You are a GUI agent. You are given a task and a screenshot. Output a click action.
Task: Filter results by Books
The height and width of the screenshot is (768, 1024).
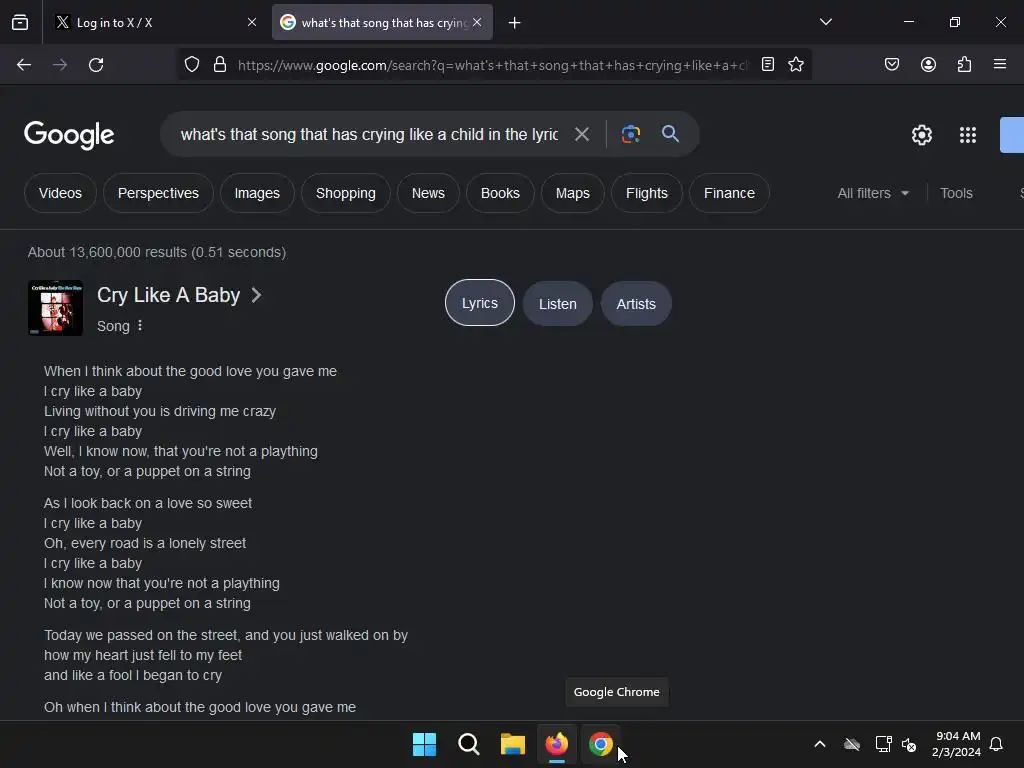(500, 193)
